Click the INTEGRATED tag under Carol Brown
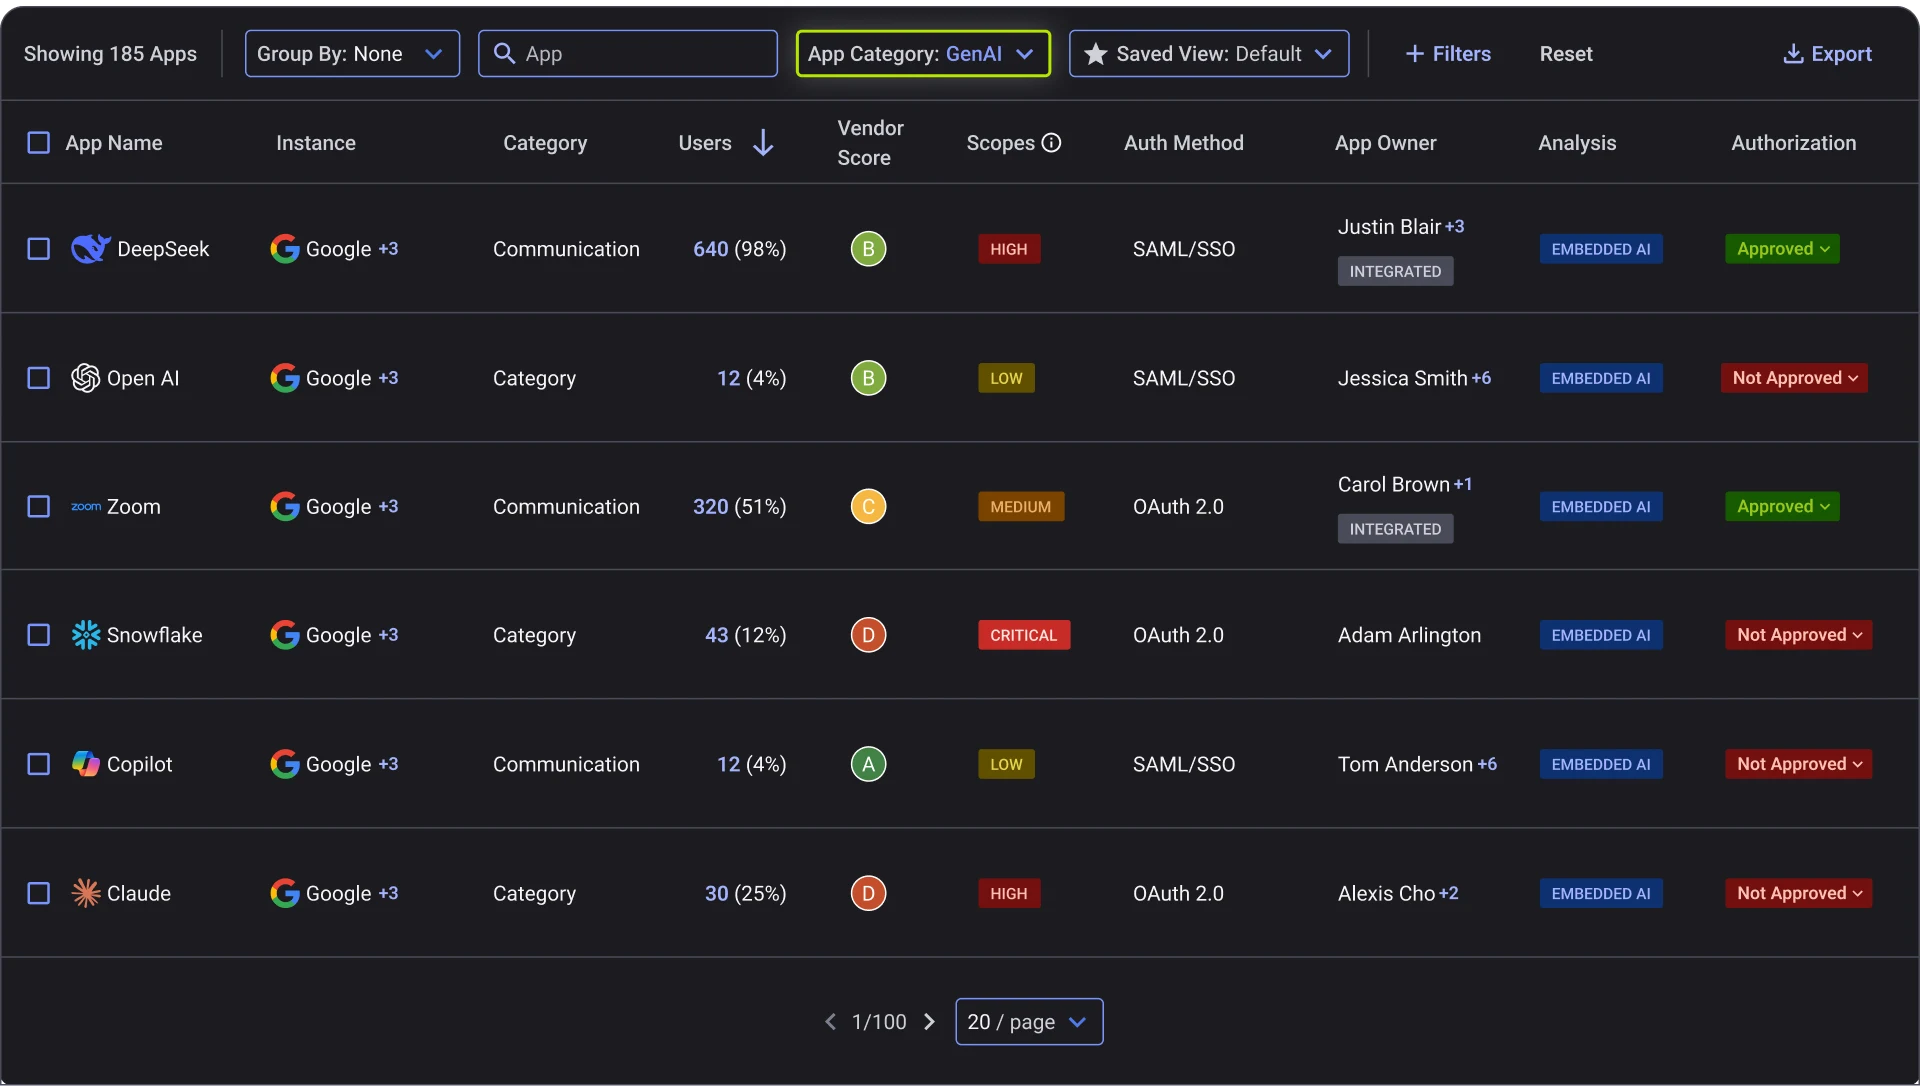Viewport: 1920px width, 1086px height. click(x=1395, y=529)
